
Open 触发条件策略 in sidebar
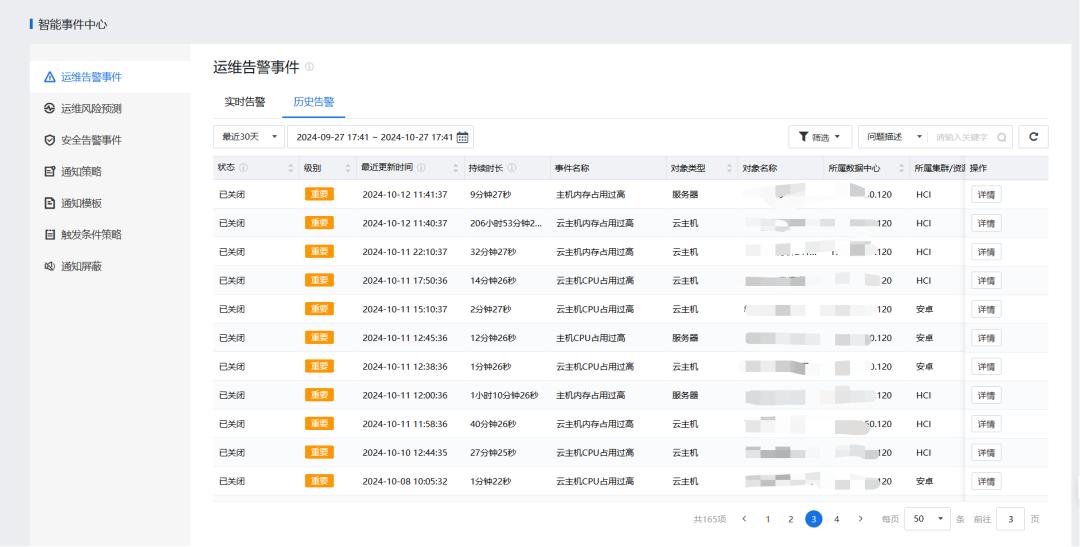pos(110,234)
